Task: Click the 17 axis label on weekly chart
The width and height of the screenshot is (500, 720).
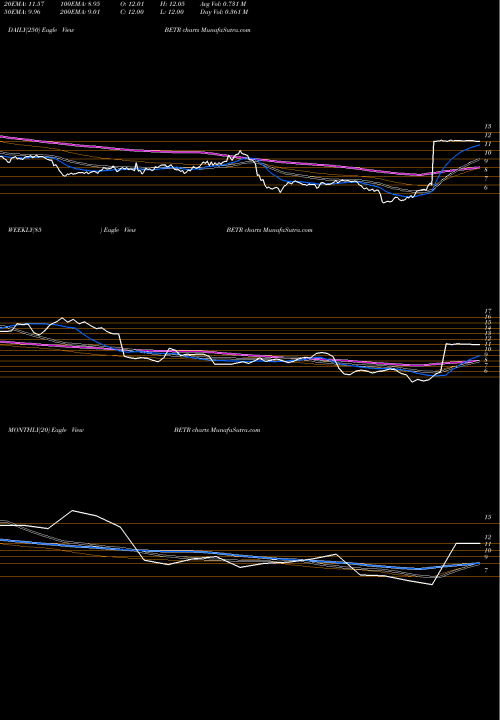Action: click(488, 311)
